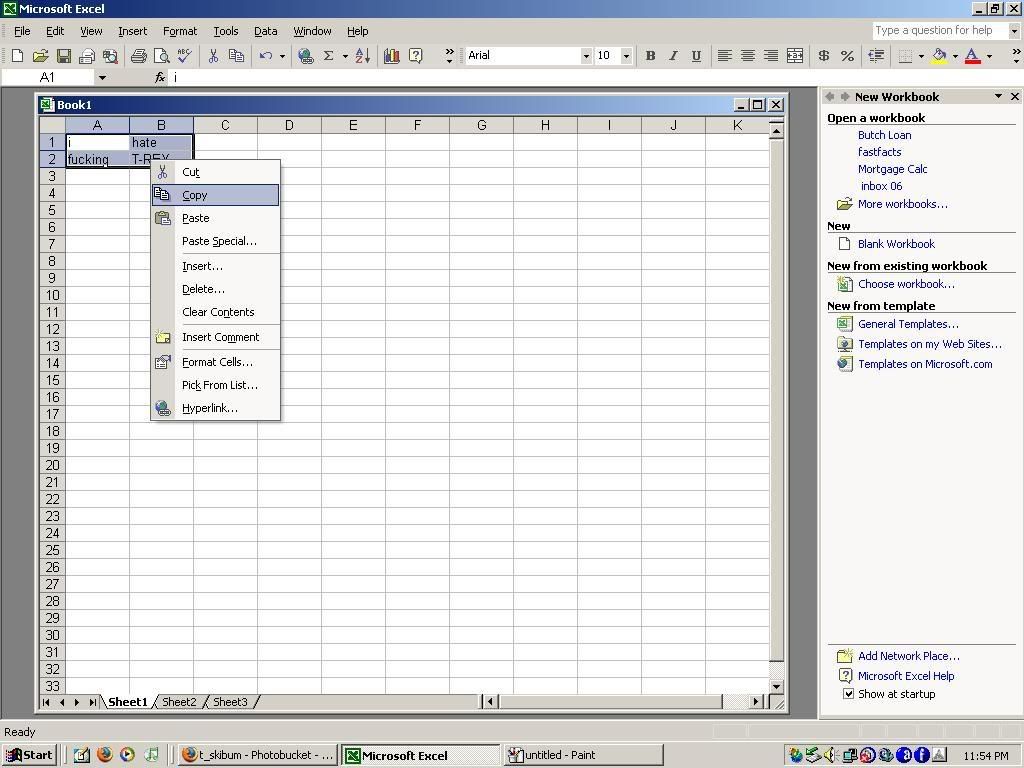Open the Chart Wizard icon
1024x768 pixels.
(x=391, y=56)
